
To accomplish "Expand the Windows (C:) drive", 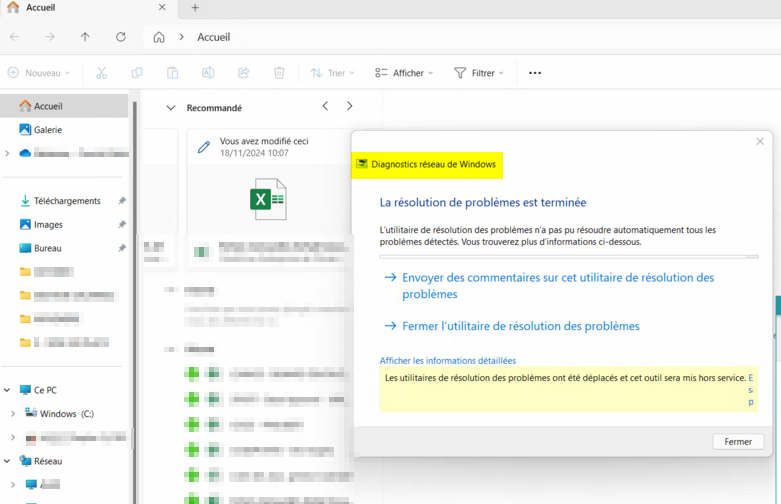I will pyautogui.click(x=13, y=414).
